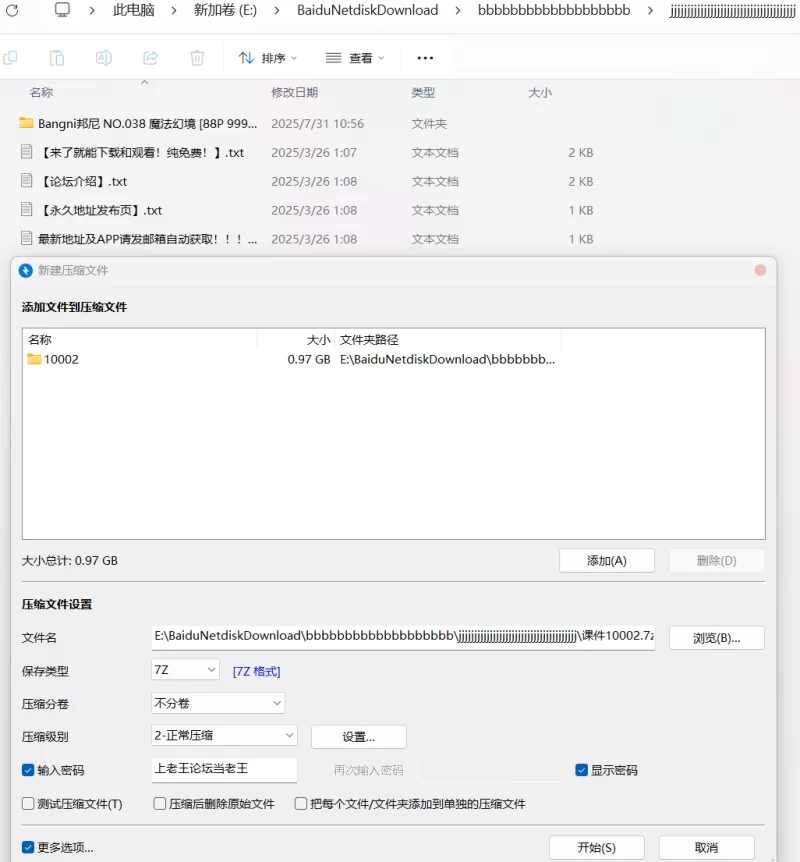Click the file icon of 【来了就能下载和观看】.txt
The width and height of the screenshot is (800, 862).
coord(26,152)
